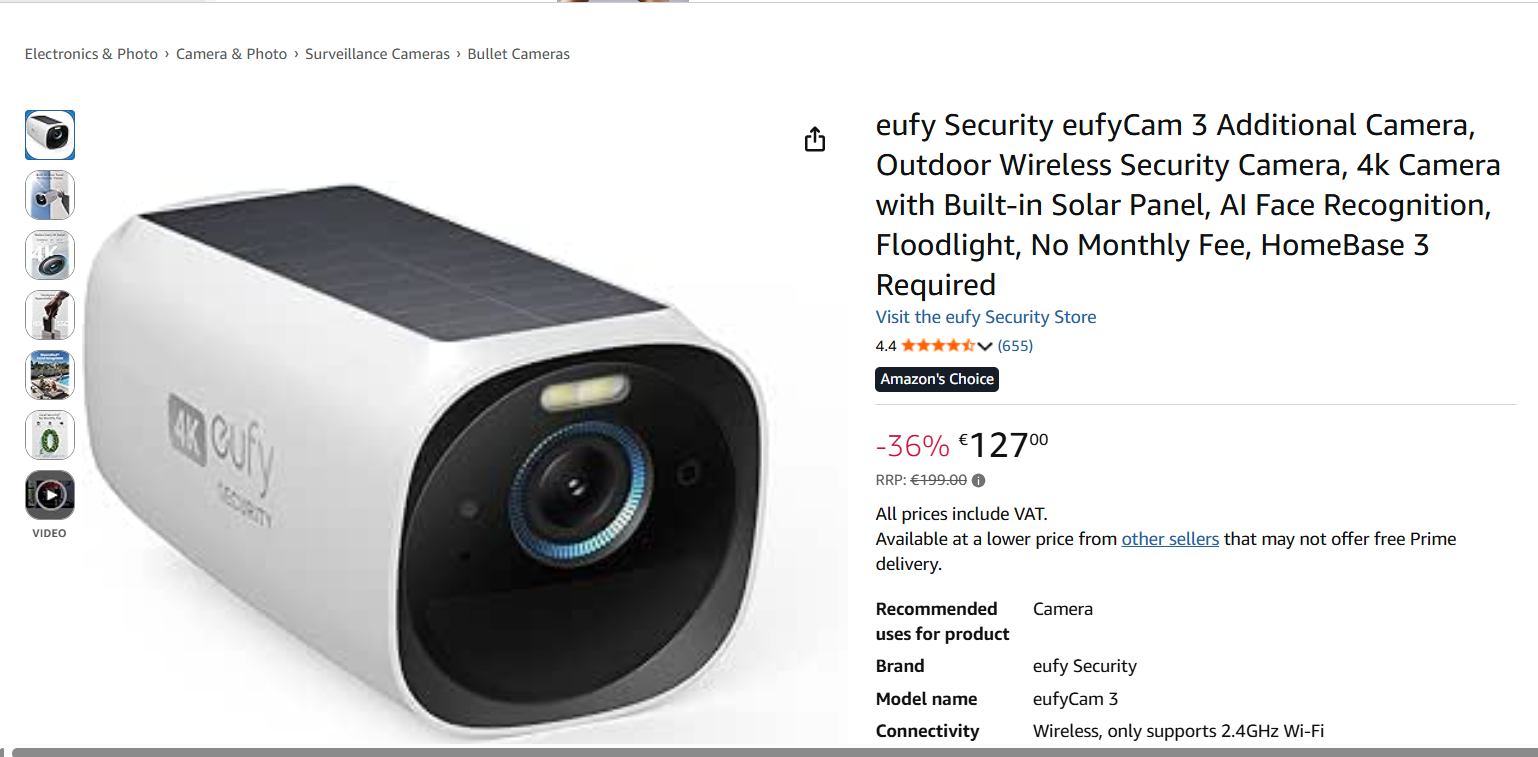Expand the ratings breakdown chevron
The width and height of the screenshot is (1538, 757).
point(986,345)
